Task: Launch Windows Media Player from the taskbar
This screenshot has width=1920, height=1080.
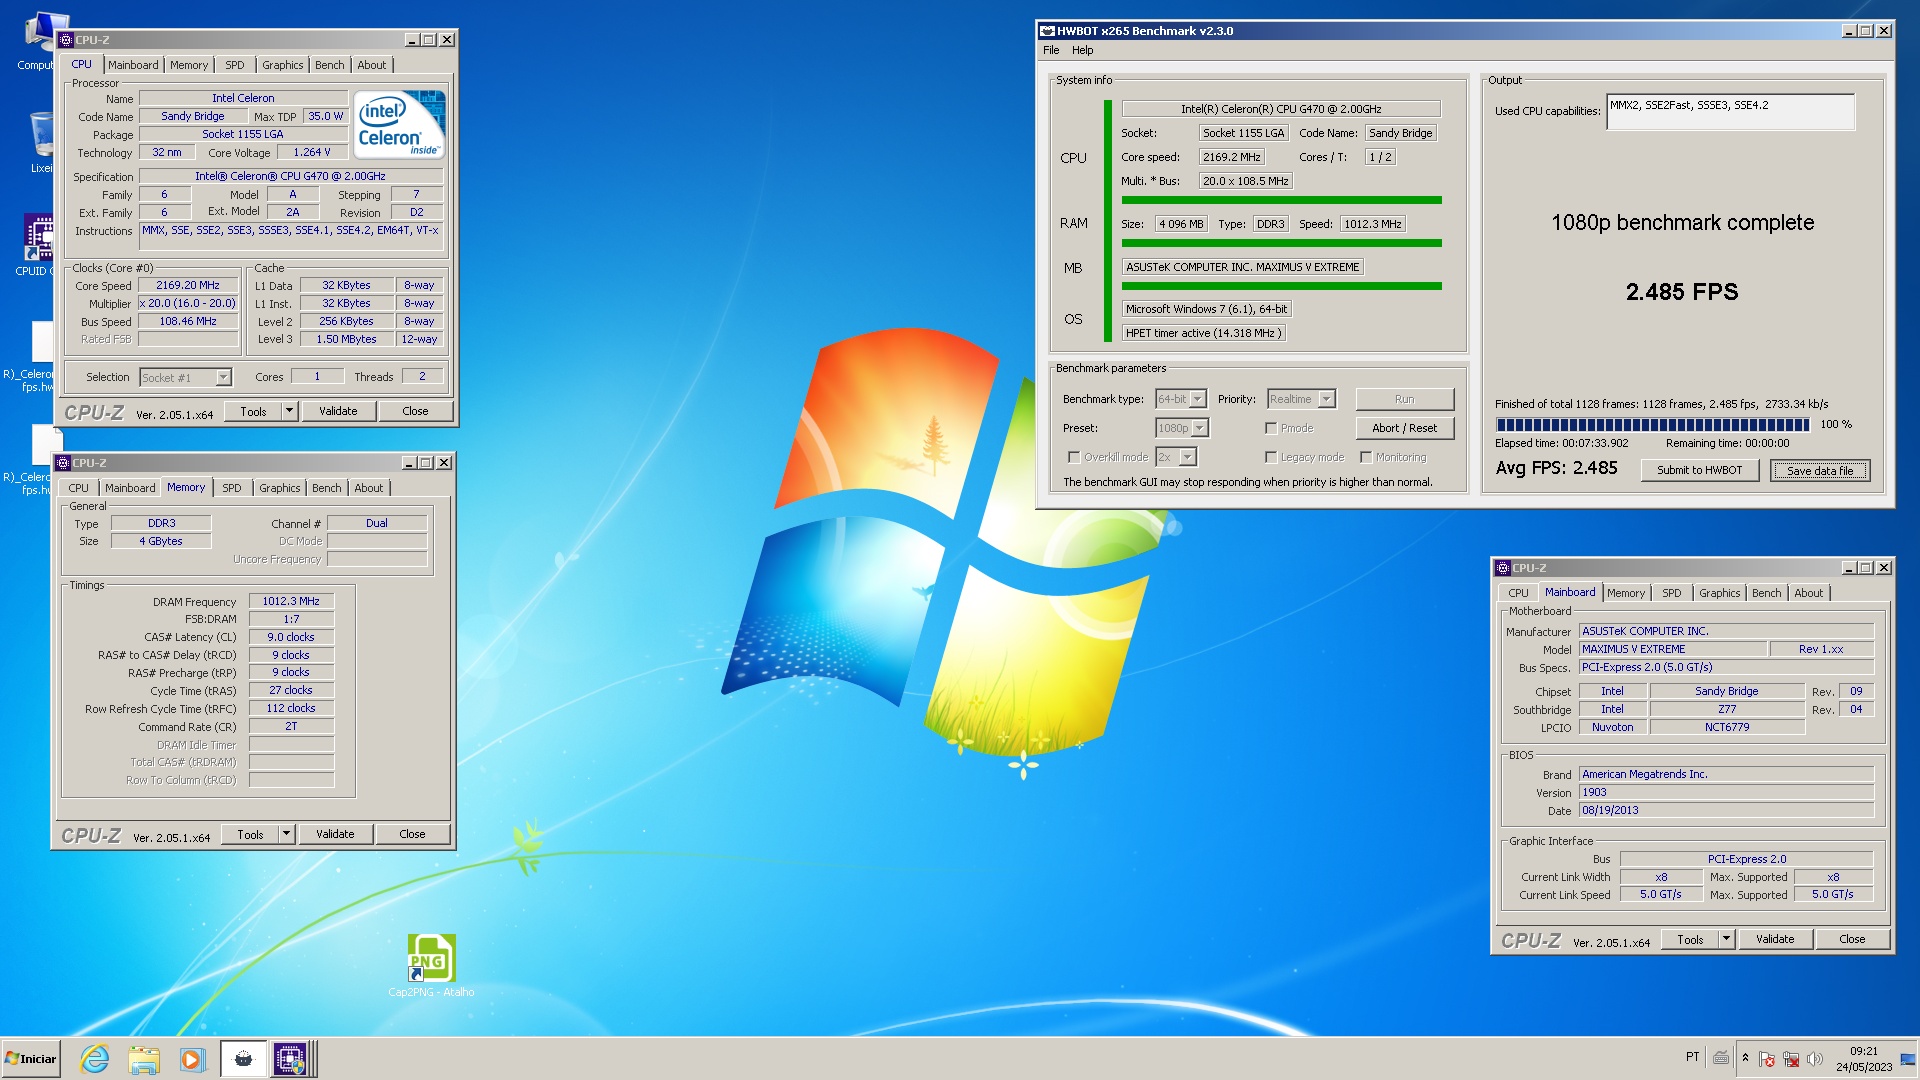Action: (192, 1059)
